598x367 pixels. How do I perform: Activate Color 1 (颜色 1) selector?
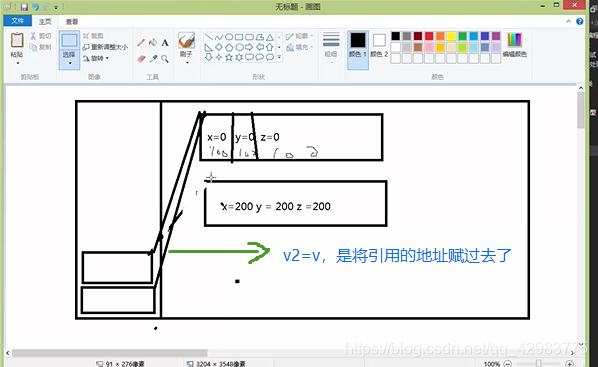tap(358, 50)
